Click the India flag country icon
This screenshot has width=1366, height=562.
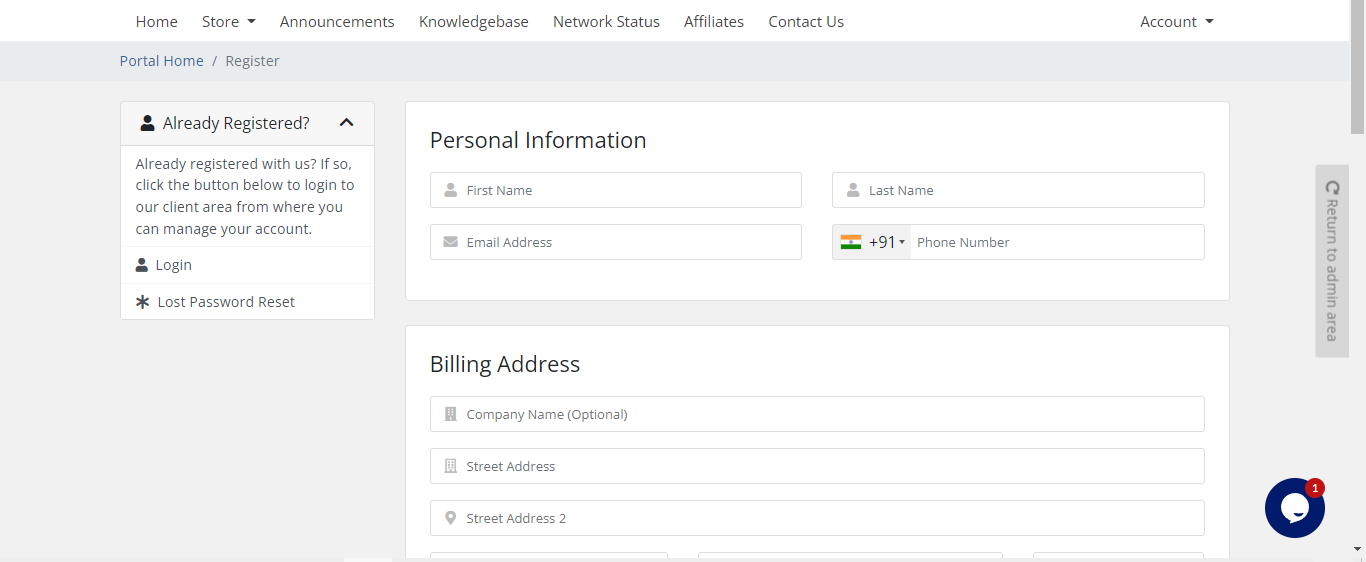(851, 242)
